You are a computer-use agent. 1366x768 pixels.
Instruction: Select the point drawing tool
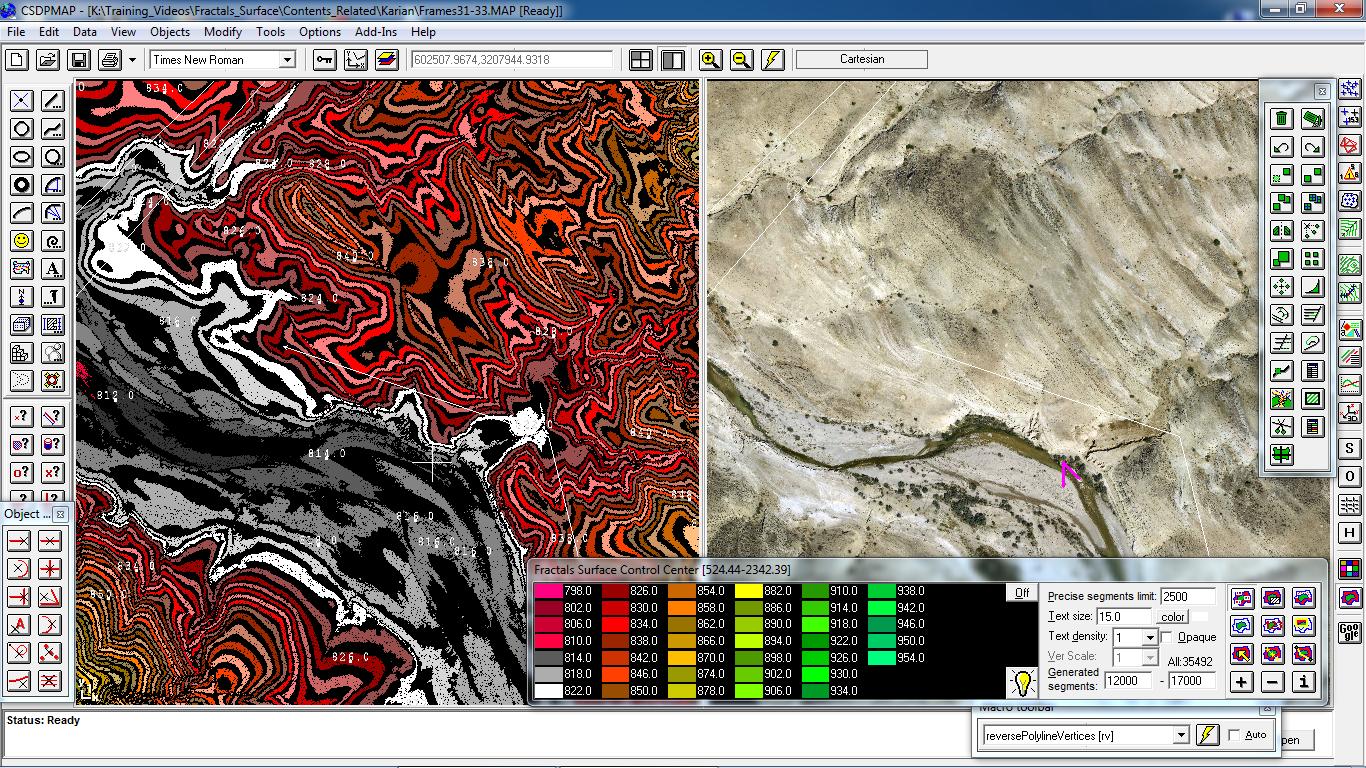point(21,101)
